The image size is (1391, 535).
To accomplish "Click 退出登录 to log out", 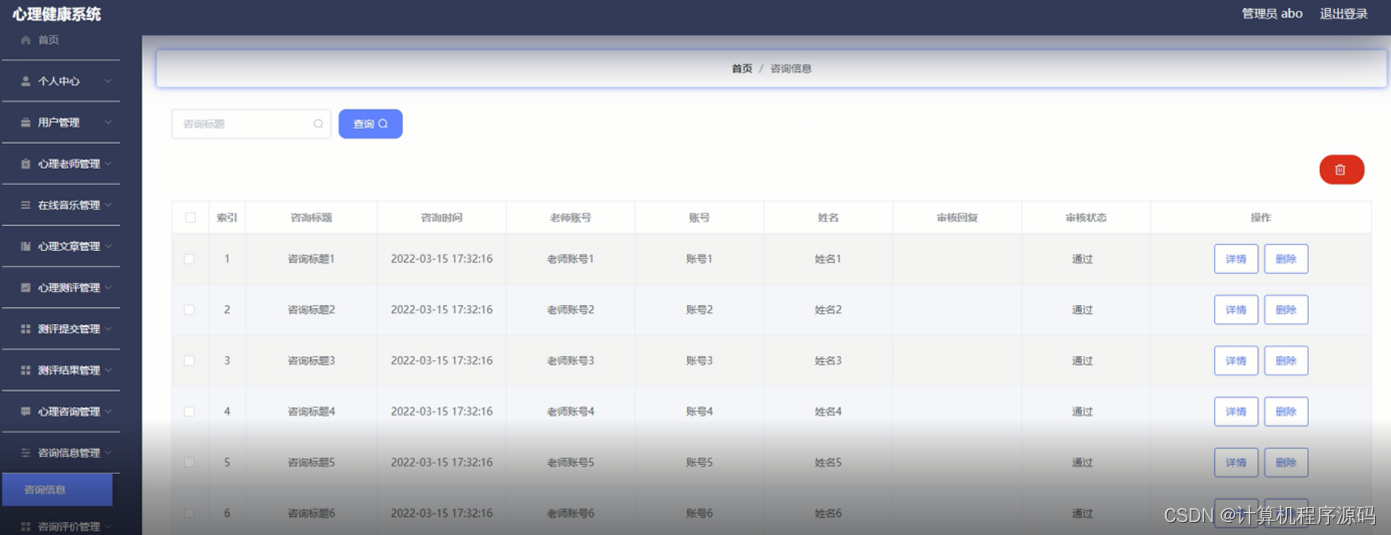I will pyautogui.click(x=1343, y=14).
